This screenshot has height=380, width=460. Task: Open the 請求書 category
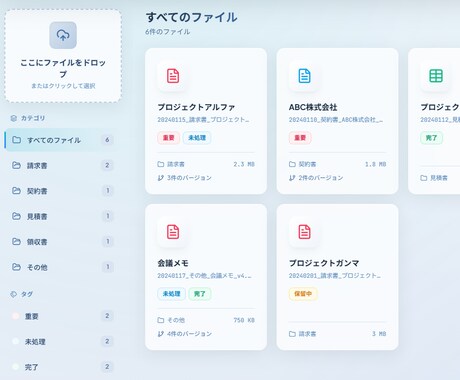click(61, 165)
